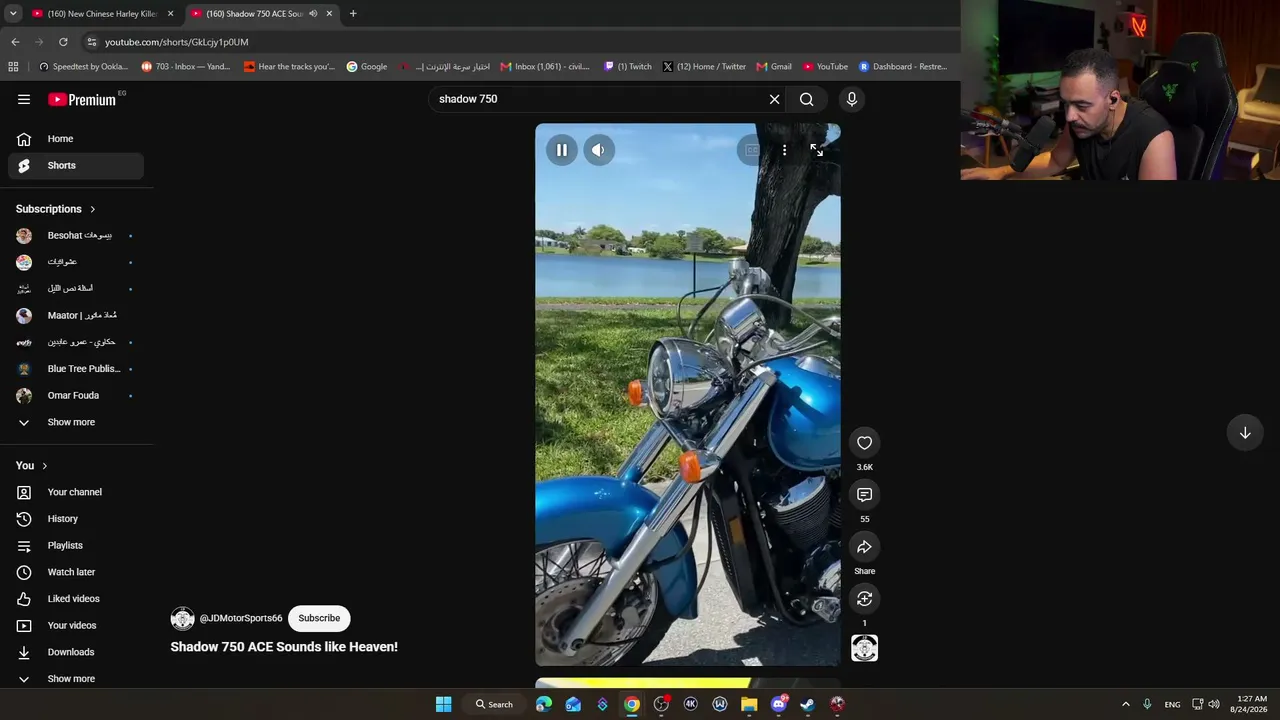
Task: Open Your channel
Action: 76,492
